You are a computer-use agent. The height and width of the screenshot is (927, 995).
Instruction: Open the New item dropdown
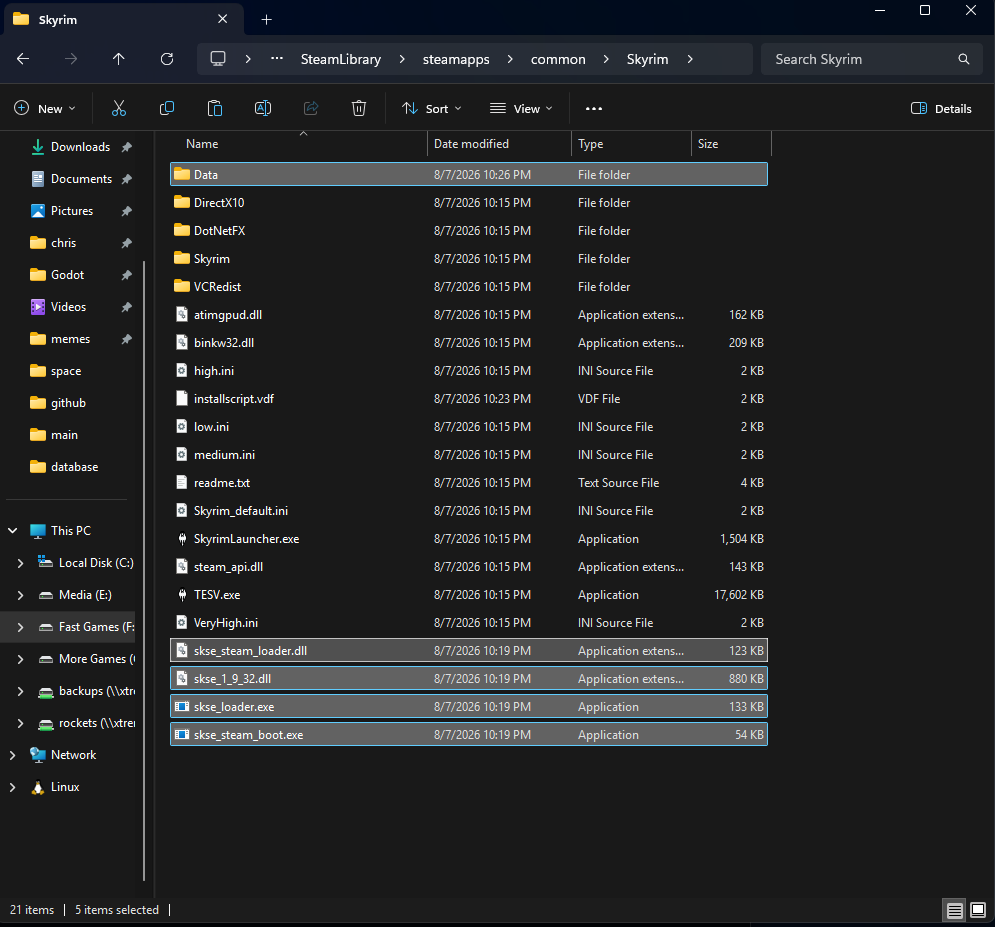point(45,108)
